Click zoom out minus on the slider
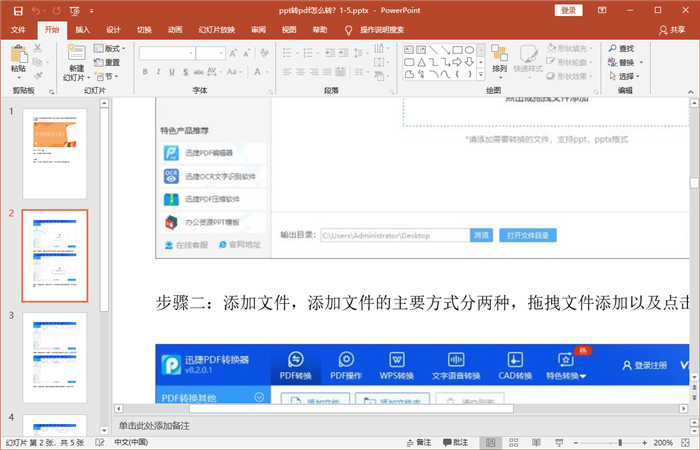This screenshot has width=700, height=450. [575, 442]
